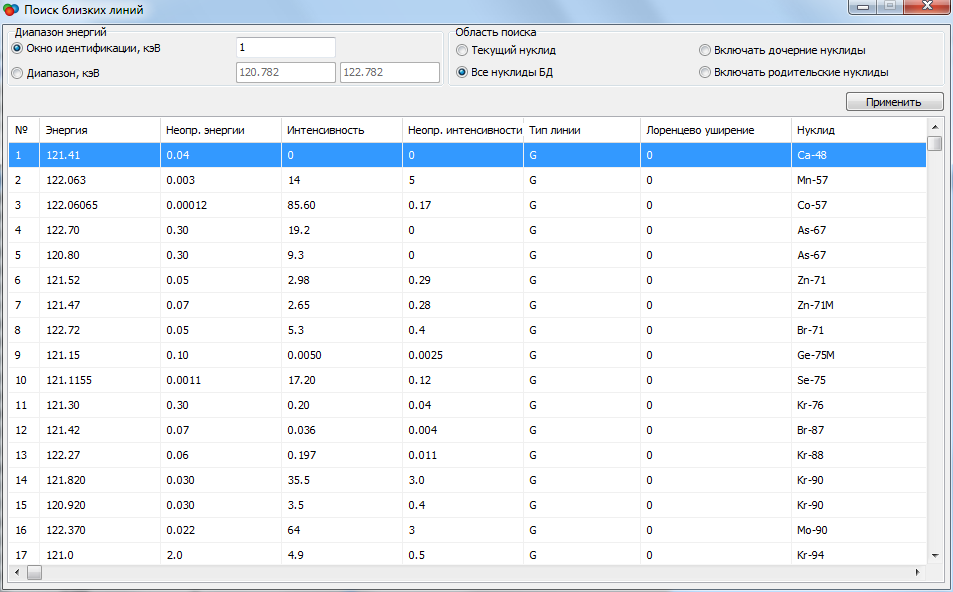Choose 'Текущий нуклид' search option

(x=462, y=50)
